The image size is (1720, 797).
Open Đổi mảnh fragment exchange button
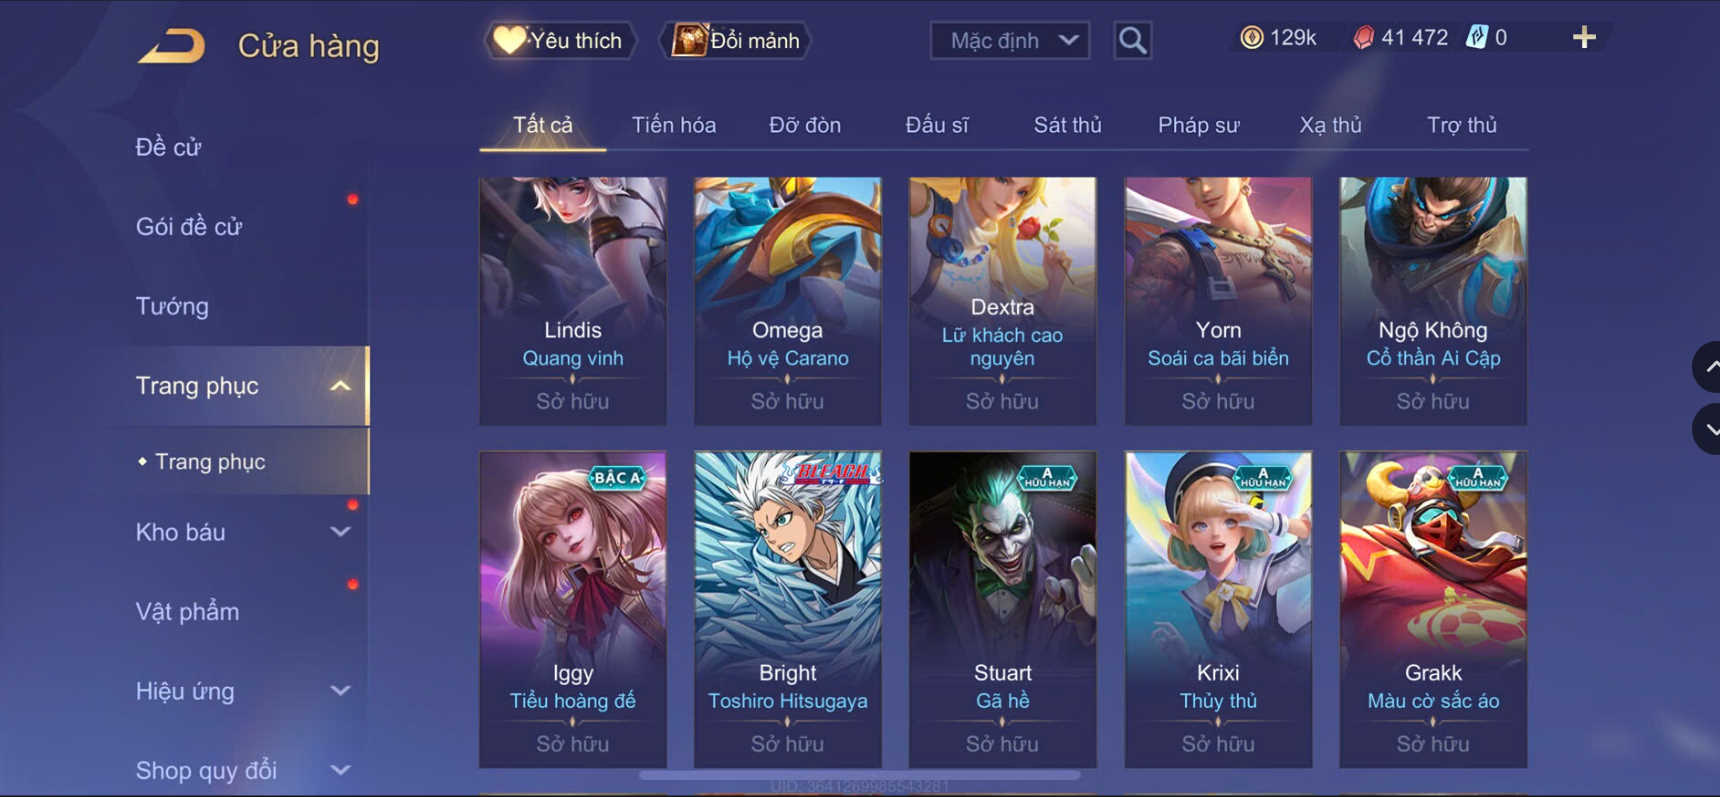click(736, 40)
